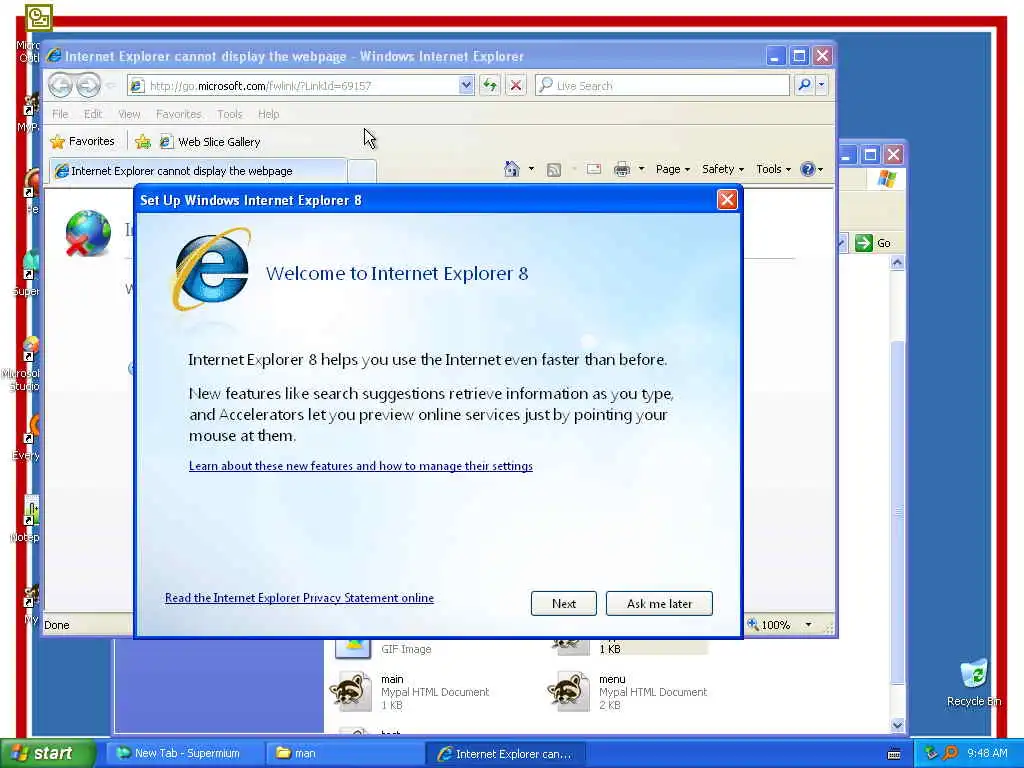The image size is (1024, 768).
Task: Open the Tools menu in menu bar
Action: point(229,114)
